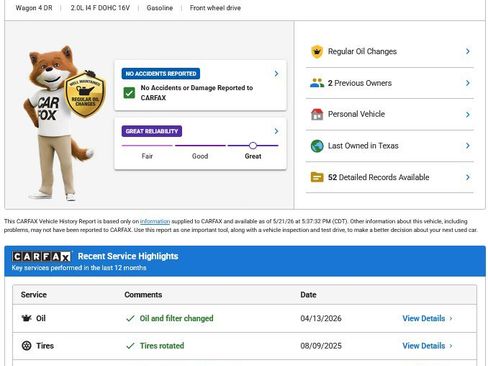Click the NO ACCIDENTS REPORTED blue badge
Screen dimensions: 488x366
pos(161,74)
